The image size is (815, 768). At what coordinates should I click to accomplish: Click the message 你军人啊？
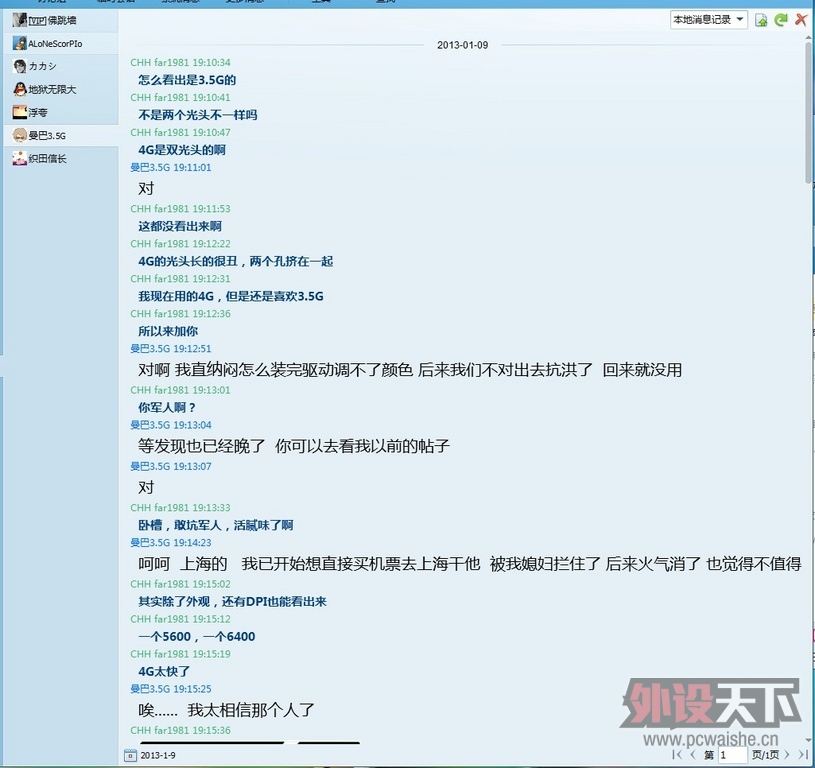(167, 407)
